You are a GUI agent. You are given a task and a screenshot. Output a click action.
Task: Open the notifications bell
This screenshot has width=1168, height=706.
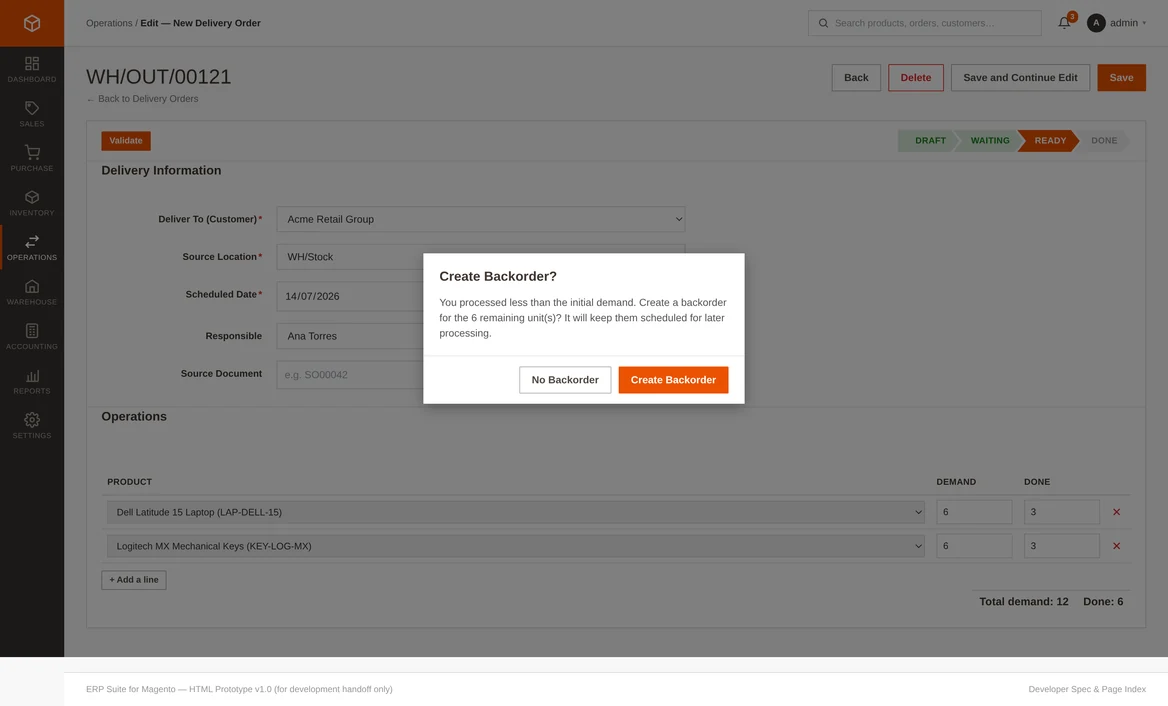coord(1064,23)
